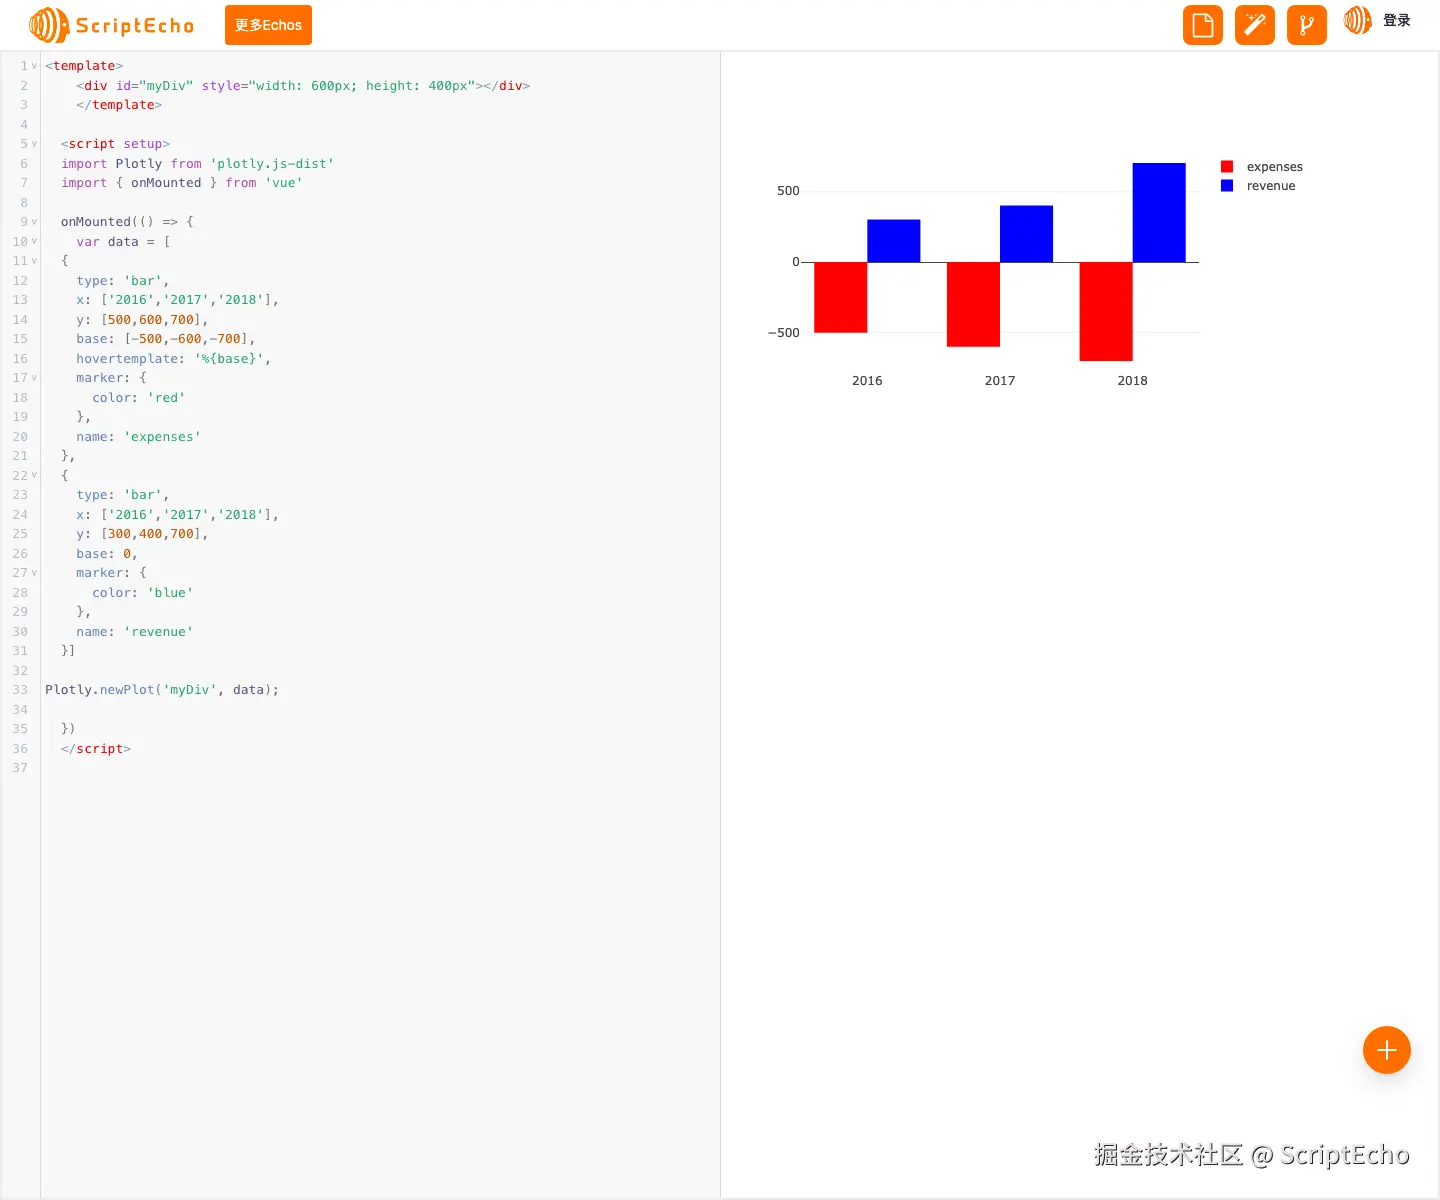Click the 500 y-axis tick label
The width and height of the screenshot is (1440, 1200).
point(788,191)
